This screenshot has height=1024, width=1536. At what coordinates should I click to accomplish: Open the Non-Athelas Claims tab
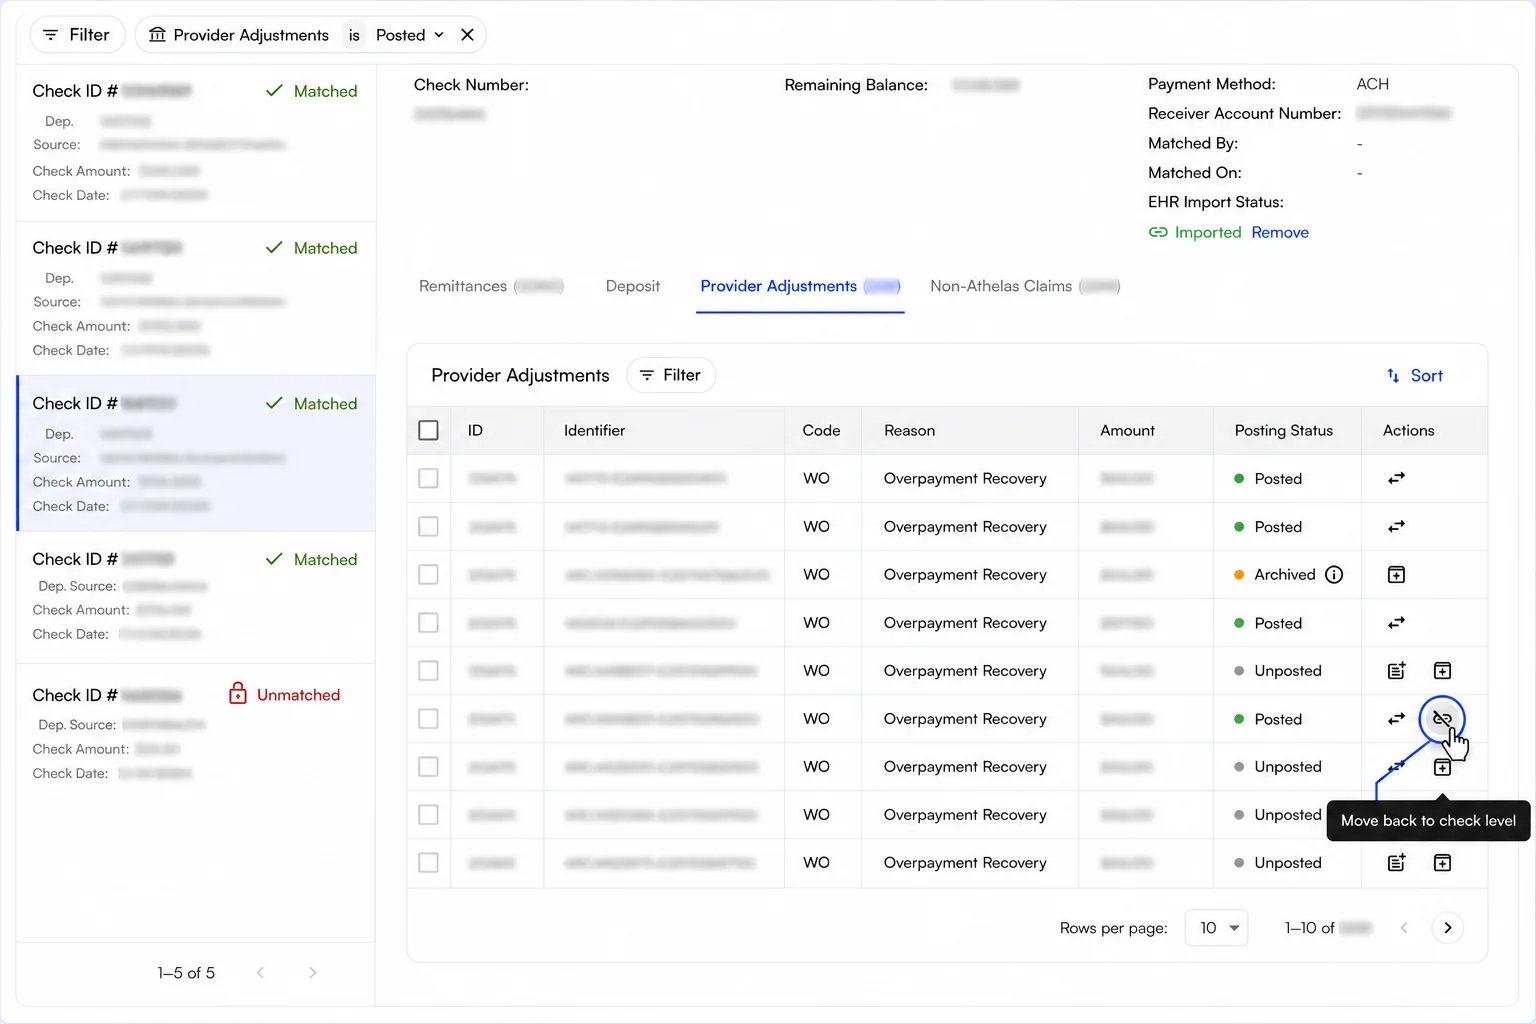(1025, 286)
